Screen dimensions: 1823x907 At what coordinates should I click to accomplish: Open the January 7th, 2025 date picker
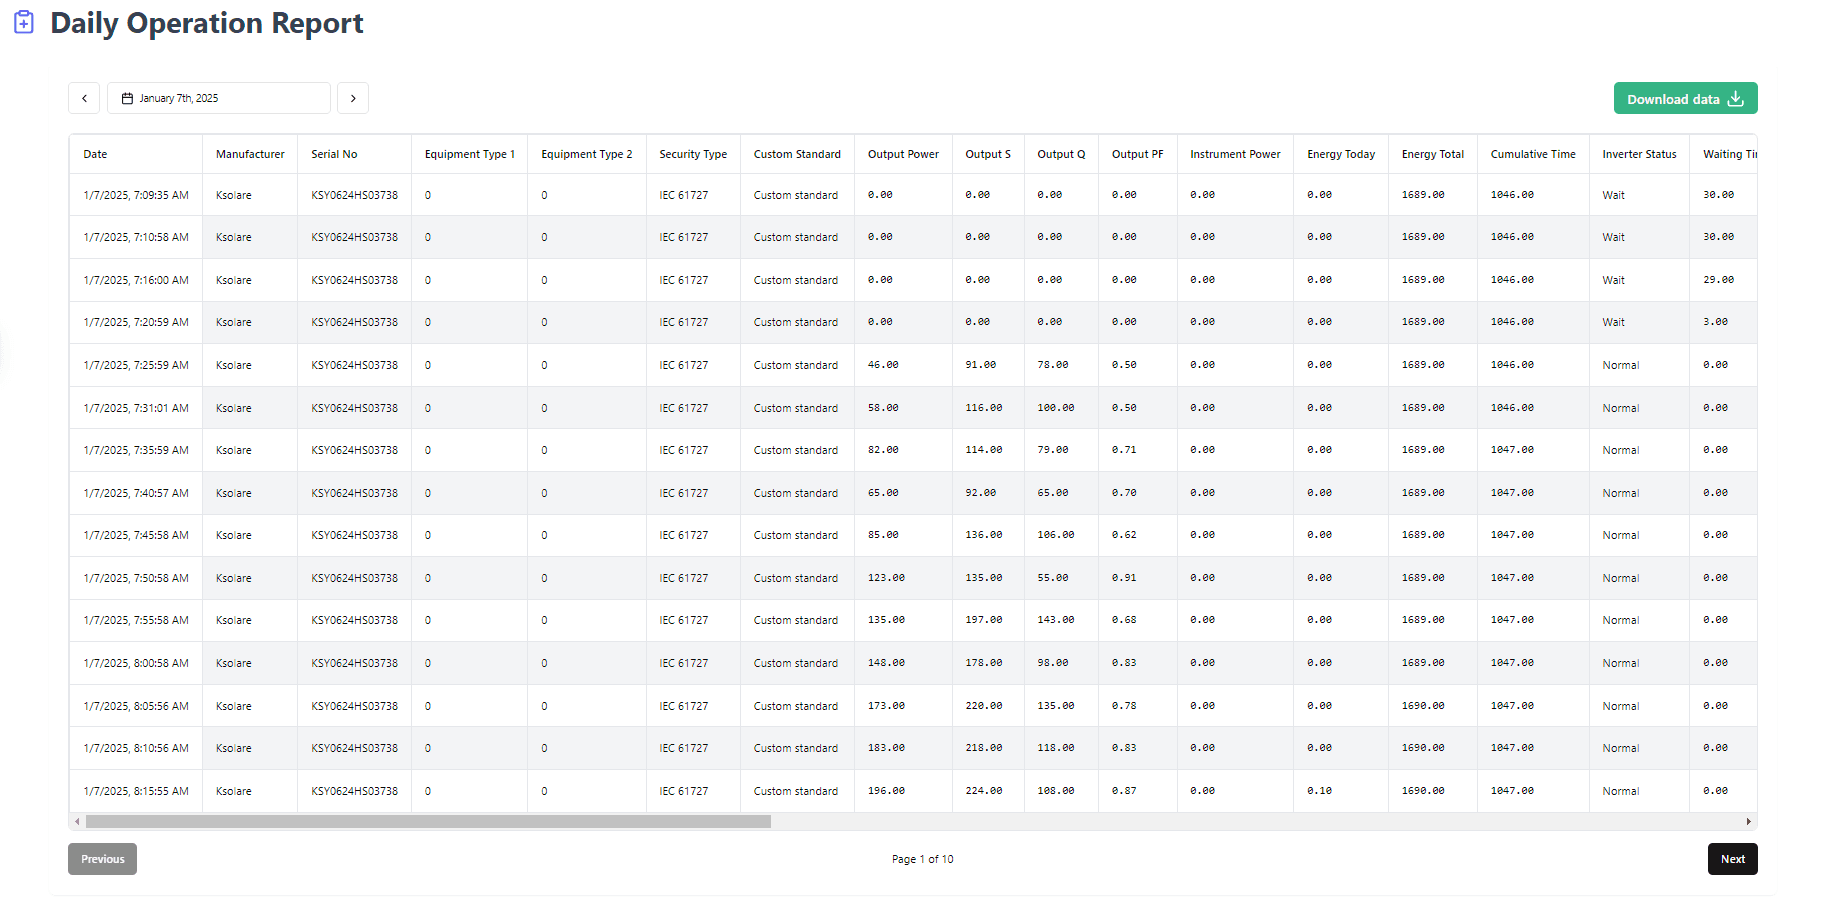click(x=219, y=98)
